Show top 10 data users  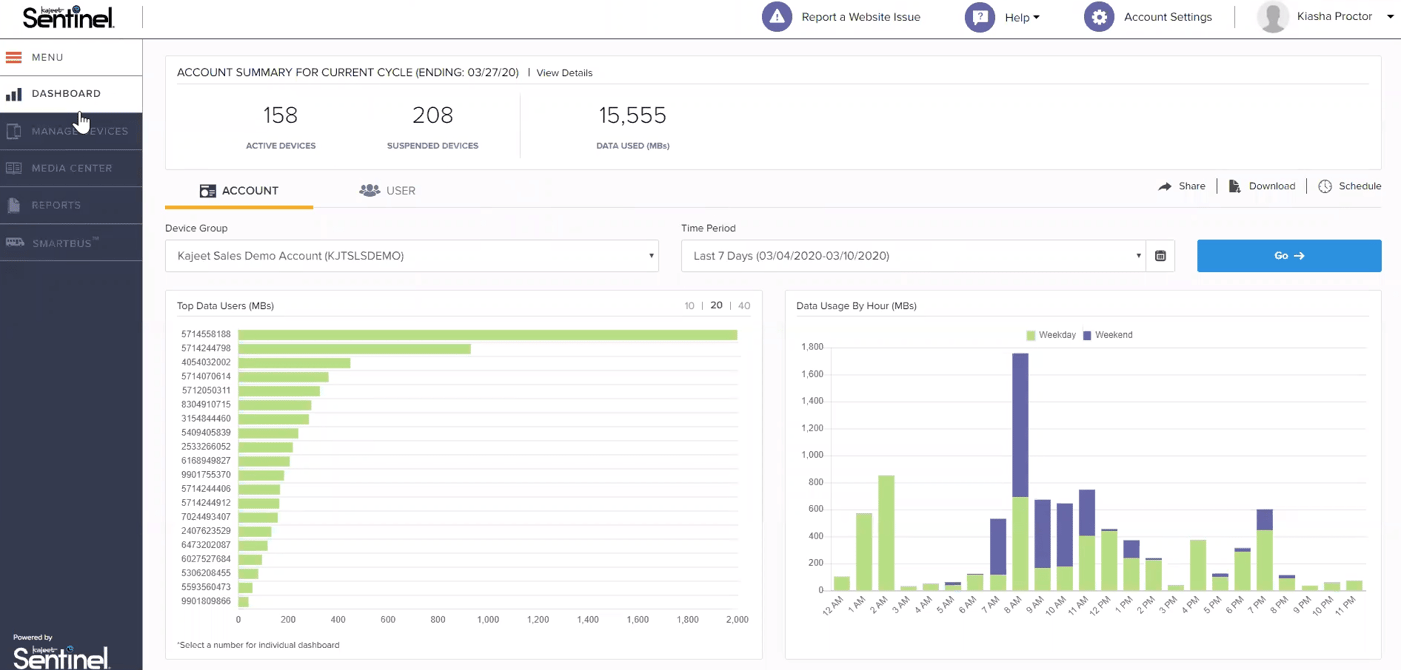(689, 306)
